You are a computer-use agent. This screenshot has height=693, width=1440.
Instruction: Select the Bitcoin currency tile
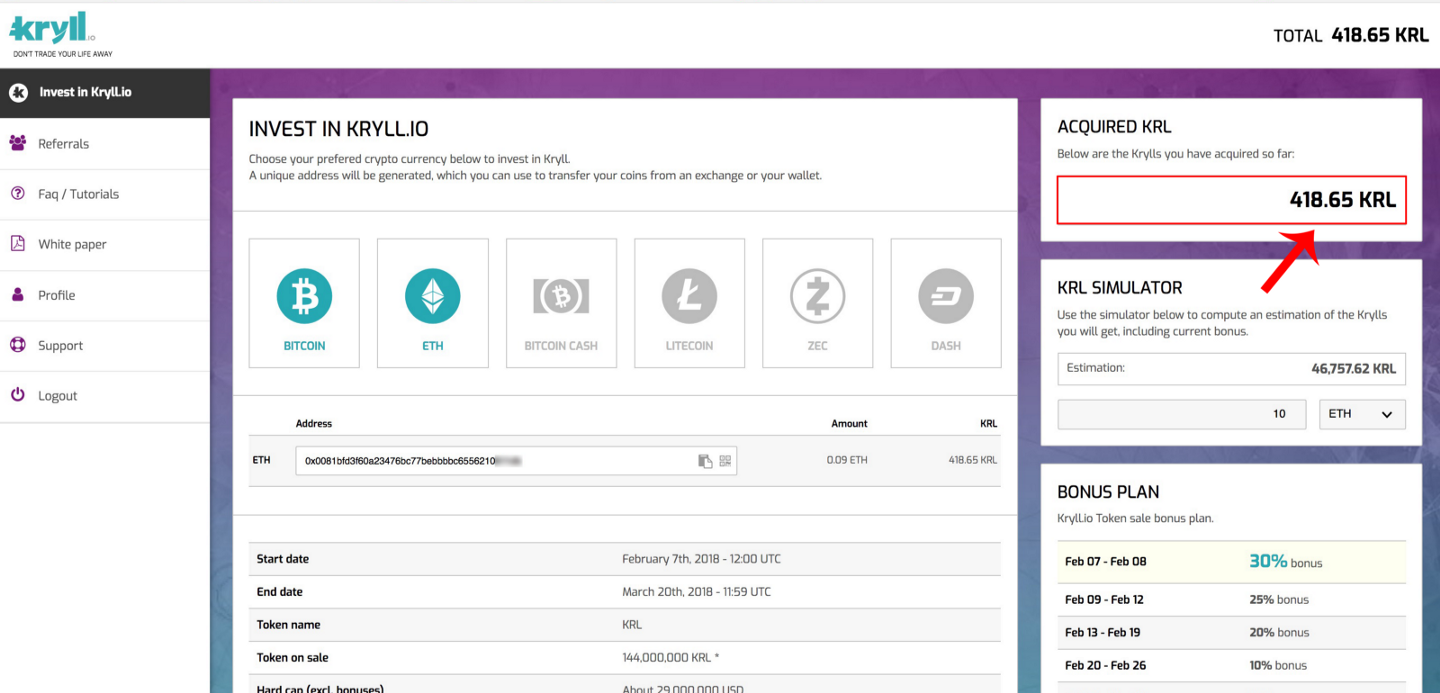point(304,303)
